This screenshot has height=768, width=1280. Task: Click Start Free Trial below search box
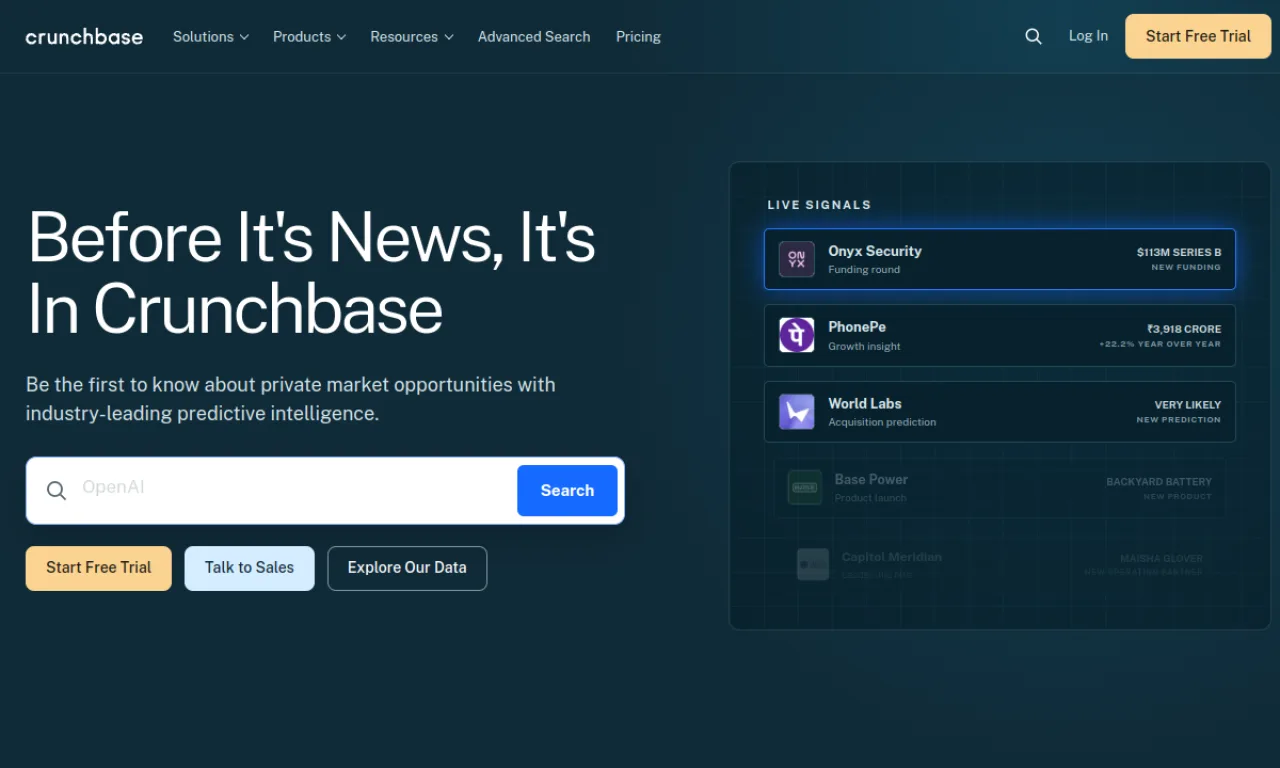coord(99,568)
